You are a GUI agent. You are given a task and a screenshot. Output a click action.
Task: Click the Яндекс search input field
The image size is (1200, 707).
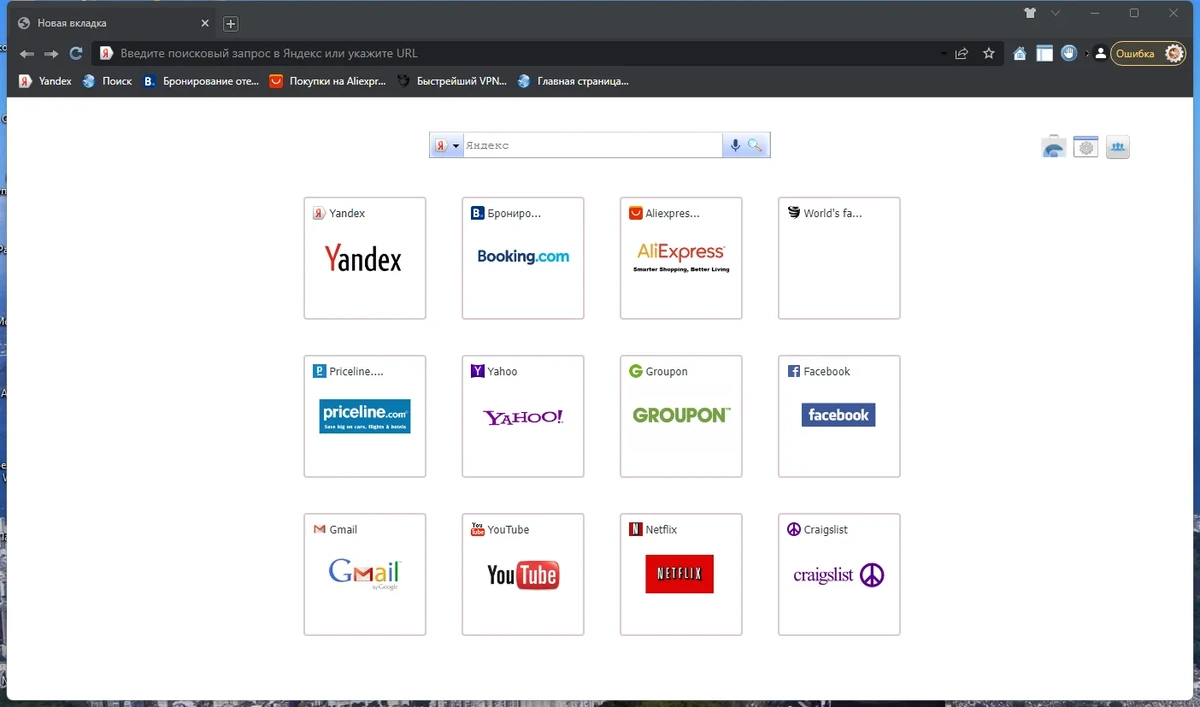pyautogui.click(x=592, y=146)
